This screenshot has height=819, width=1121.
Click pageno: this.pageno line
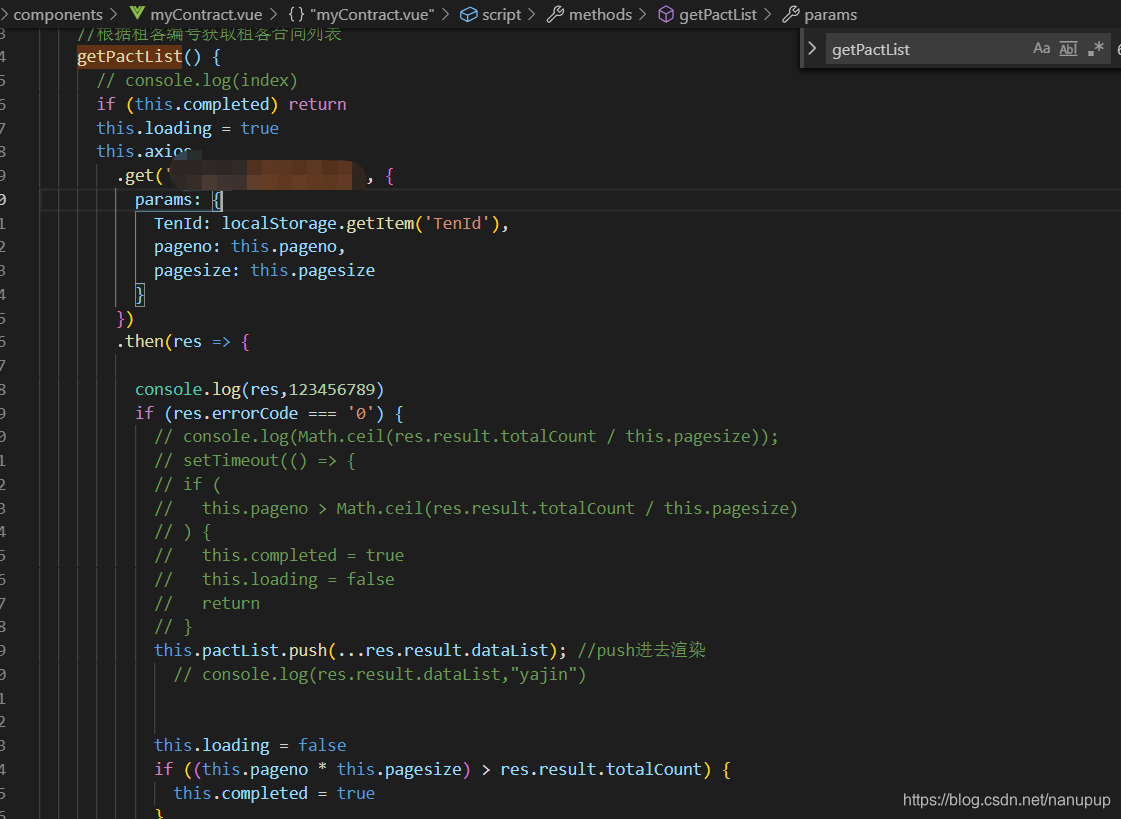[250, 247]
